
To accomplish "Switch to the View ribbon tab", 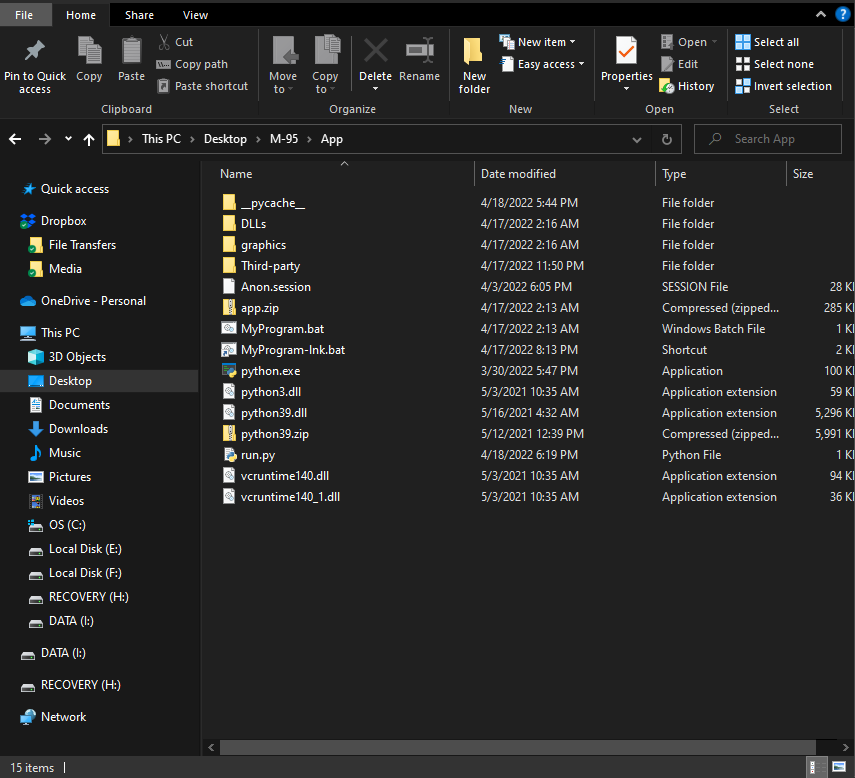I will coord(195,15).
